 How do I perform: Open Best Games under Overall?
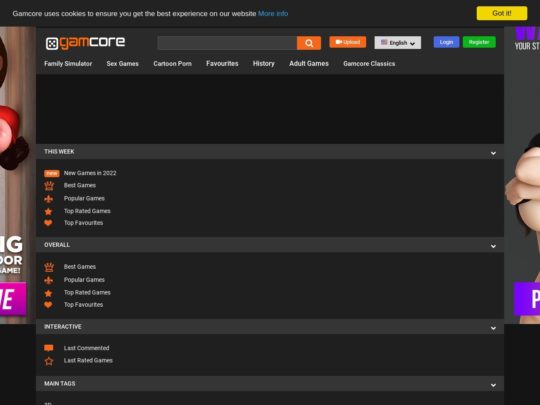[80, 267]
